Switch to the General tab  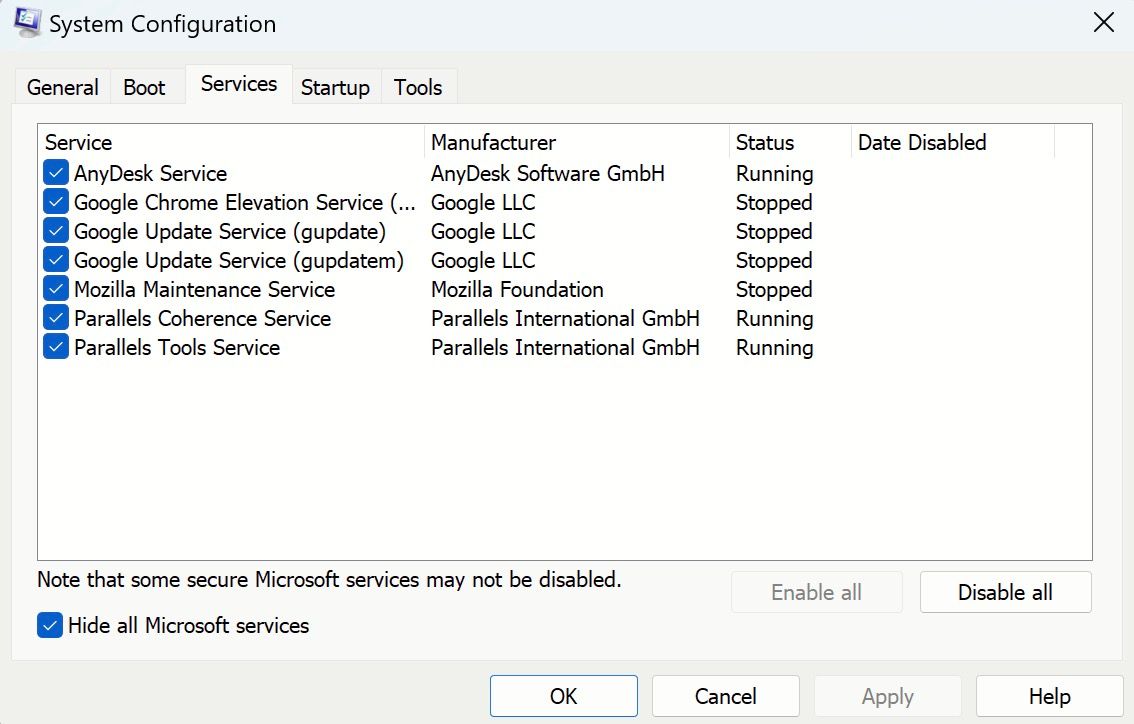coord(62,87)
